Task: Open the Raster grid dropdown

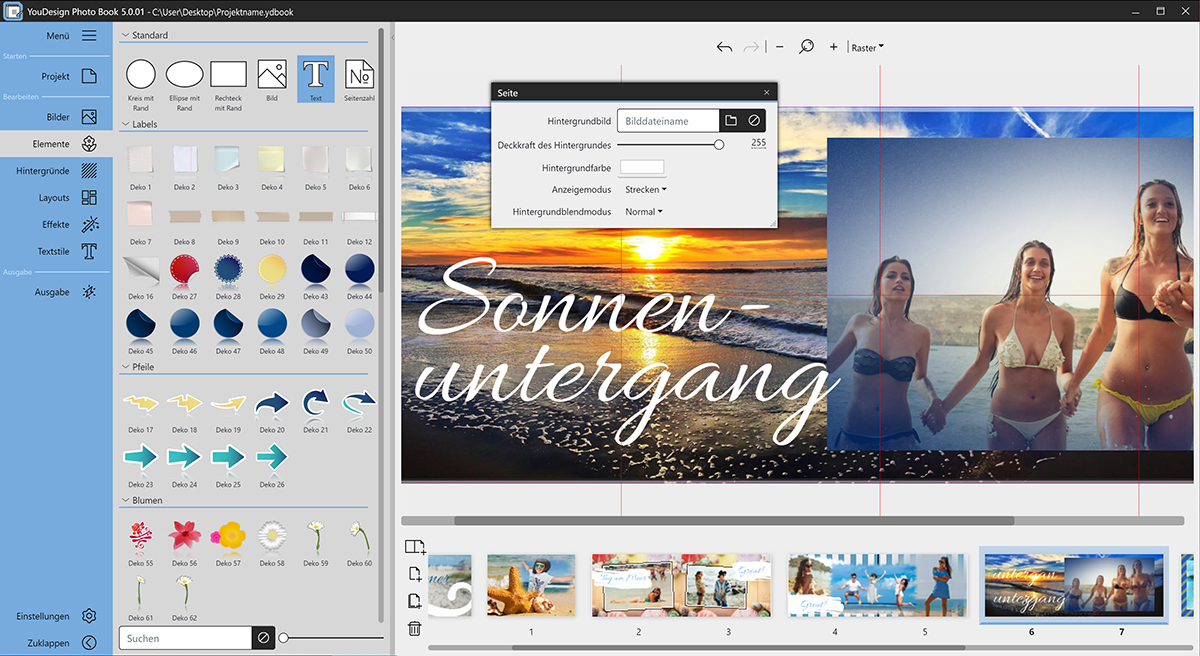Action: (867, 47)
